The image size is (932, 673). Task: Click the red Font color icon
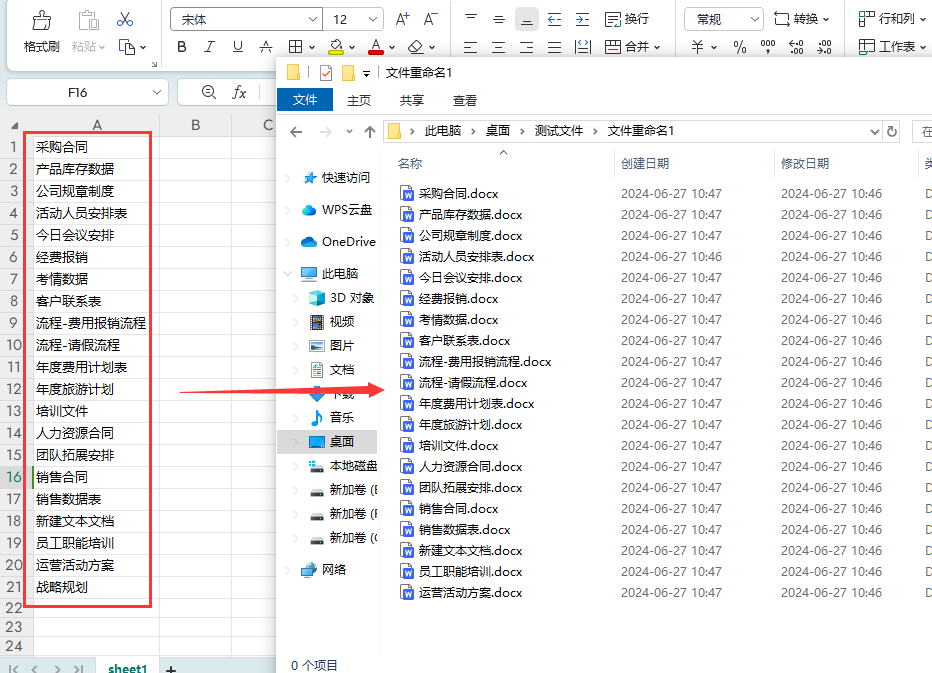tap(376, 46)
